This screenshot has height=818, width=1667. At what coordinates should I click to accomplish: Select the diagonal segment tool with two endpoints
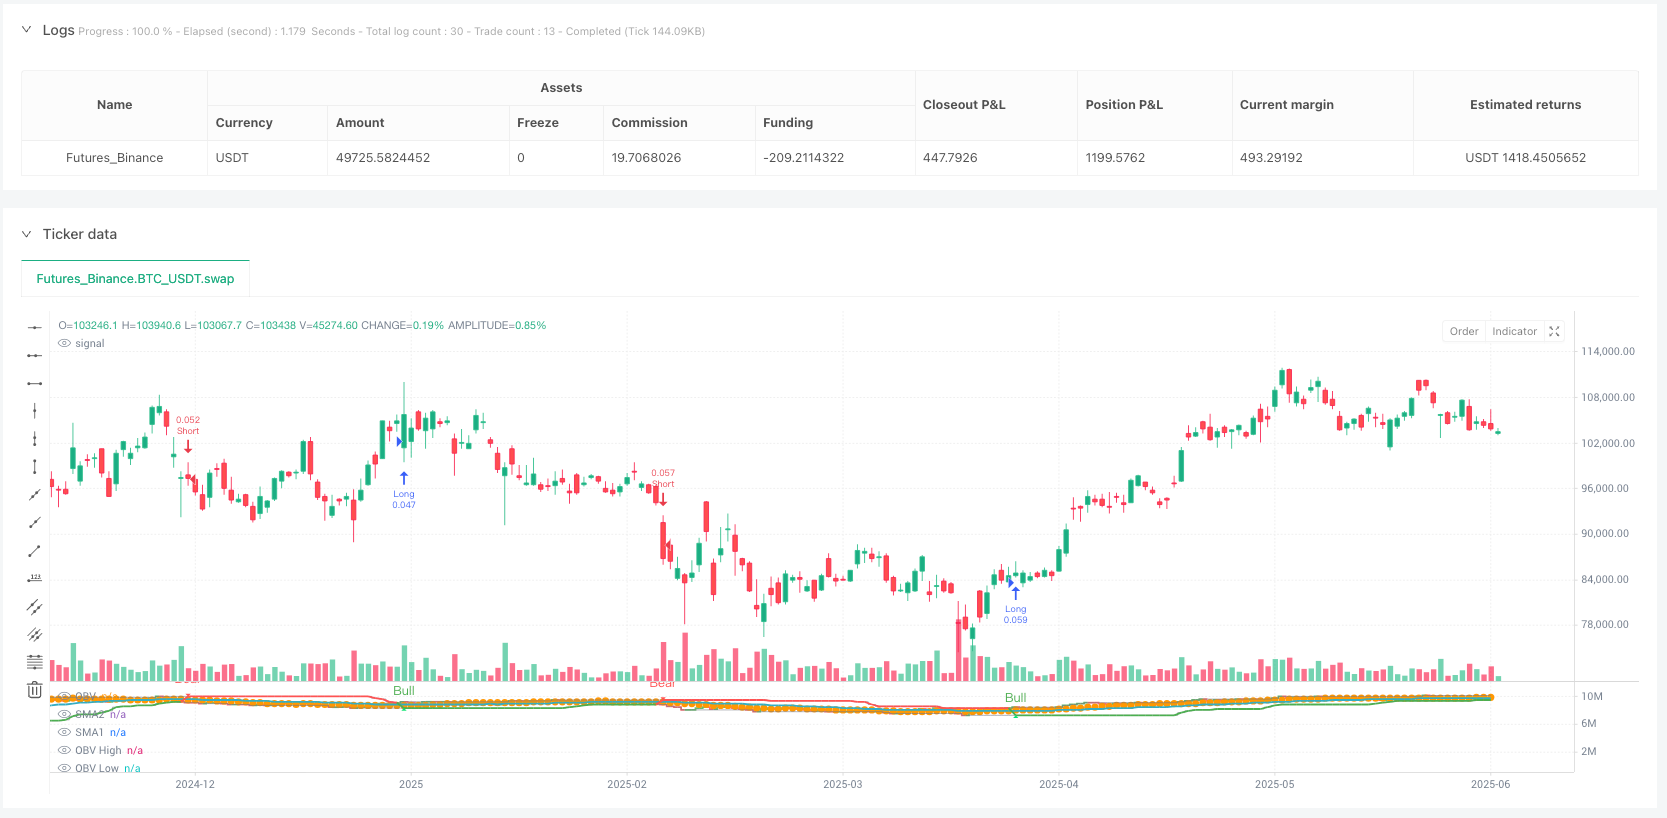point(34,550)
